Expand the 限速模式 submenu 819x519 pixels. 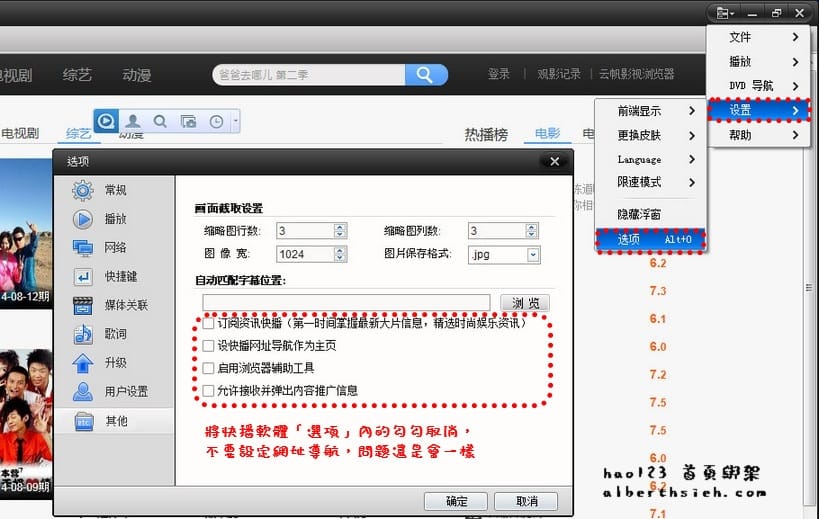tap(651, 182)
